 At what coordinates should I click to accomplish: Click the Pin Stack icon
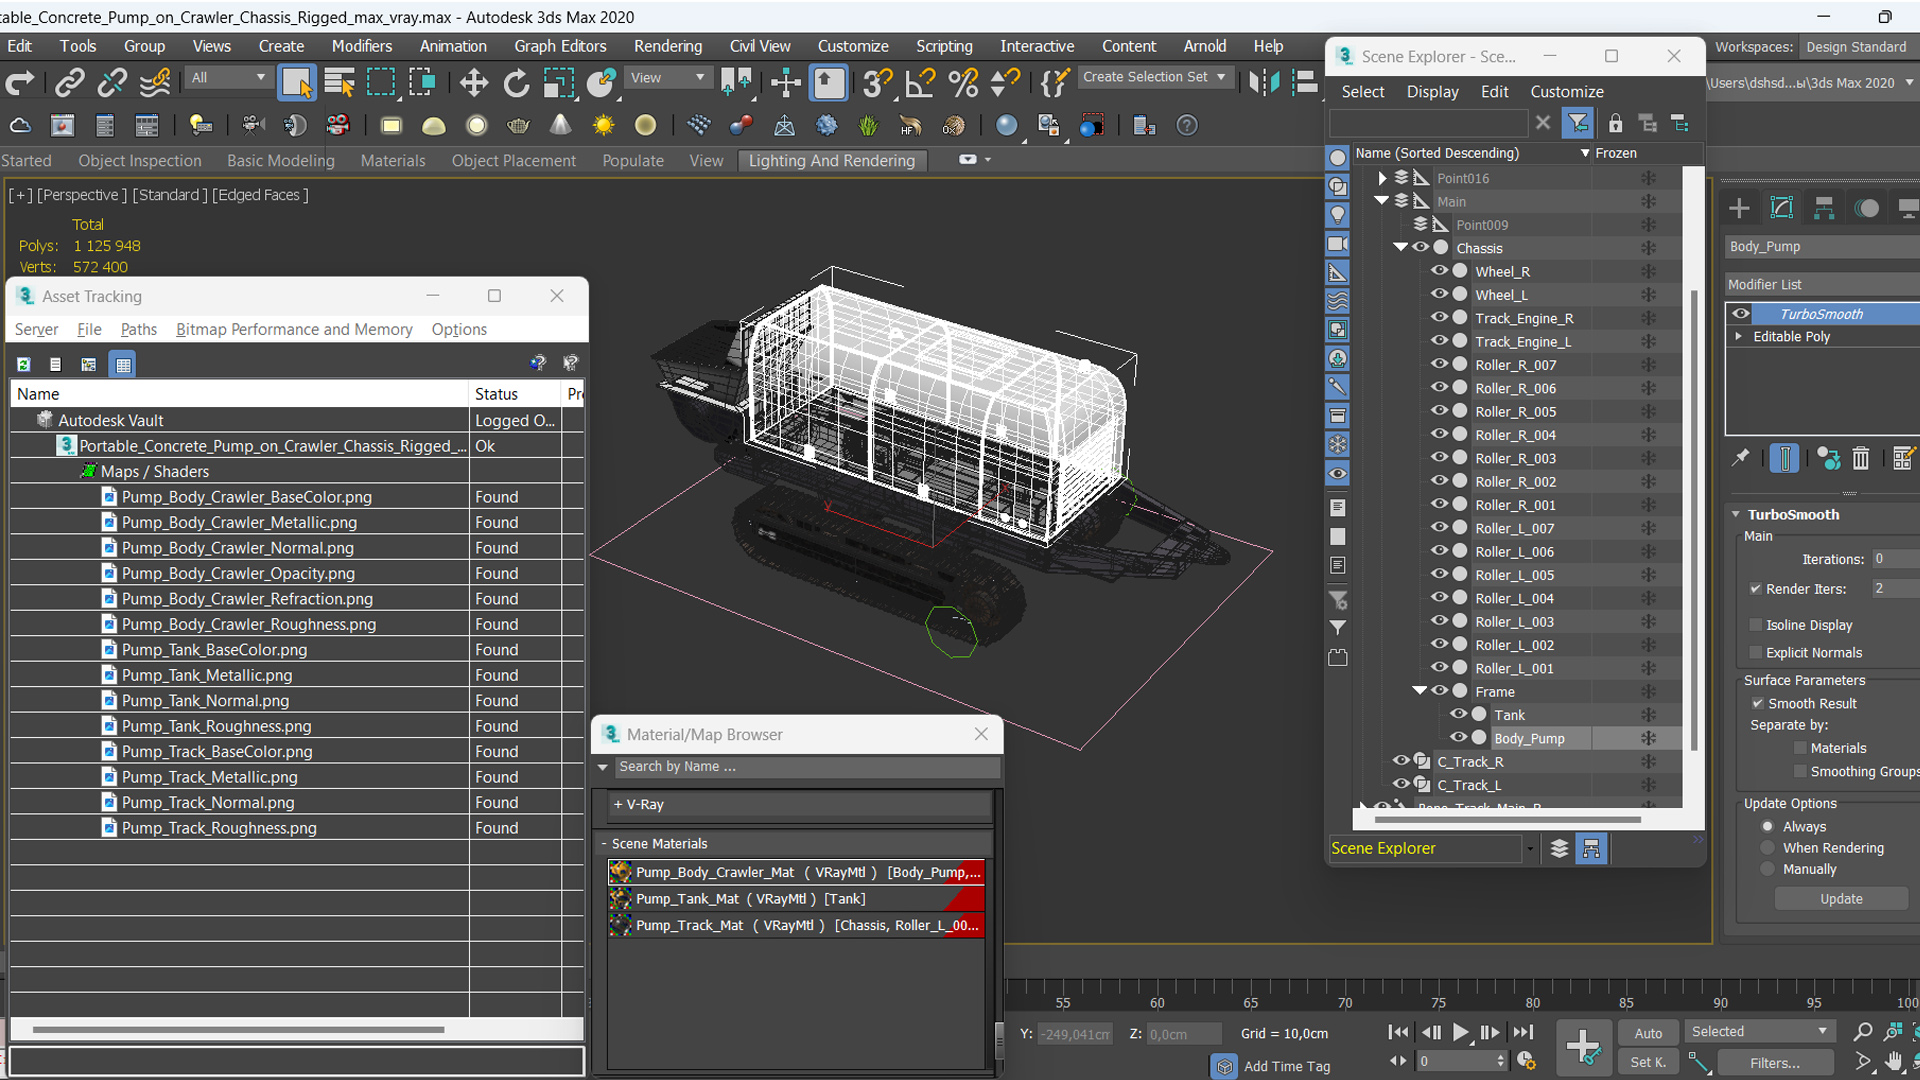(1740, 458)
